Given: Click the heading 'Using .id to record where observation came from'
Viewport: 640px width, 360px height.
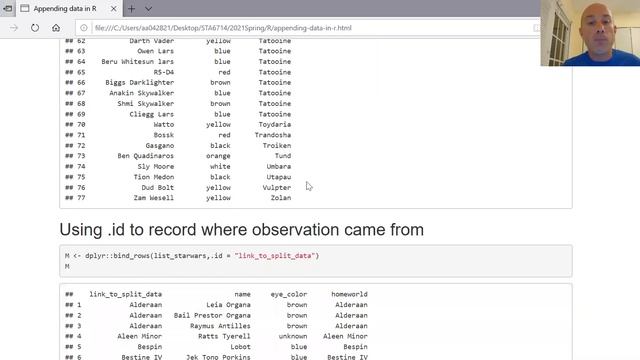Looking at the screenshot, I should click(242, 230).
